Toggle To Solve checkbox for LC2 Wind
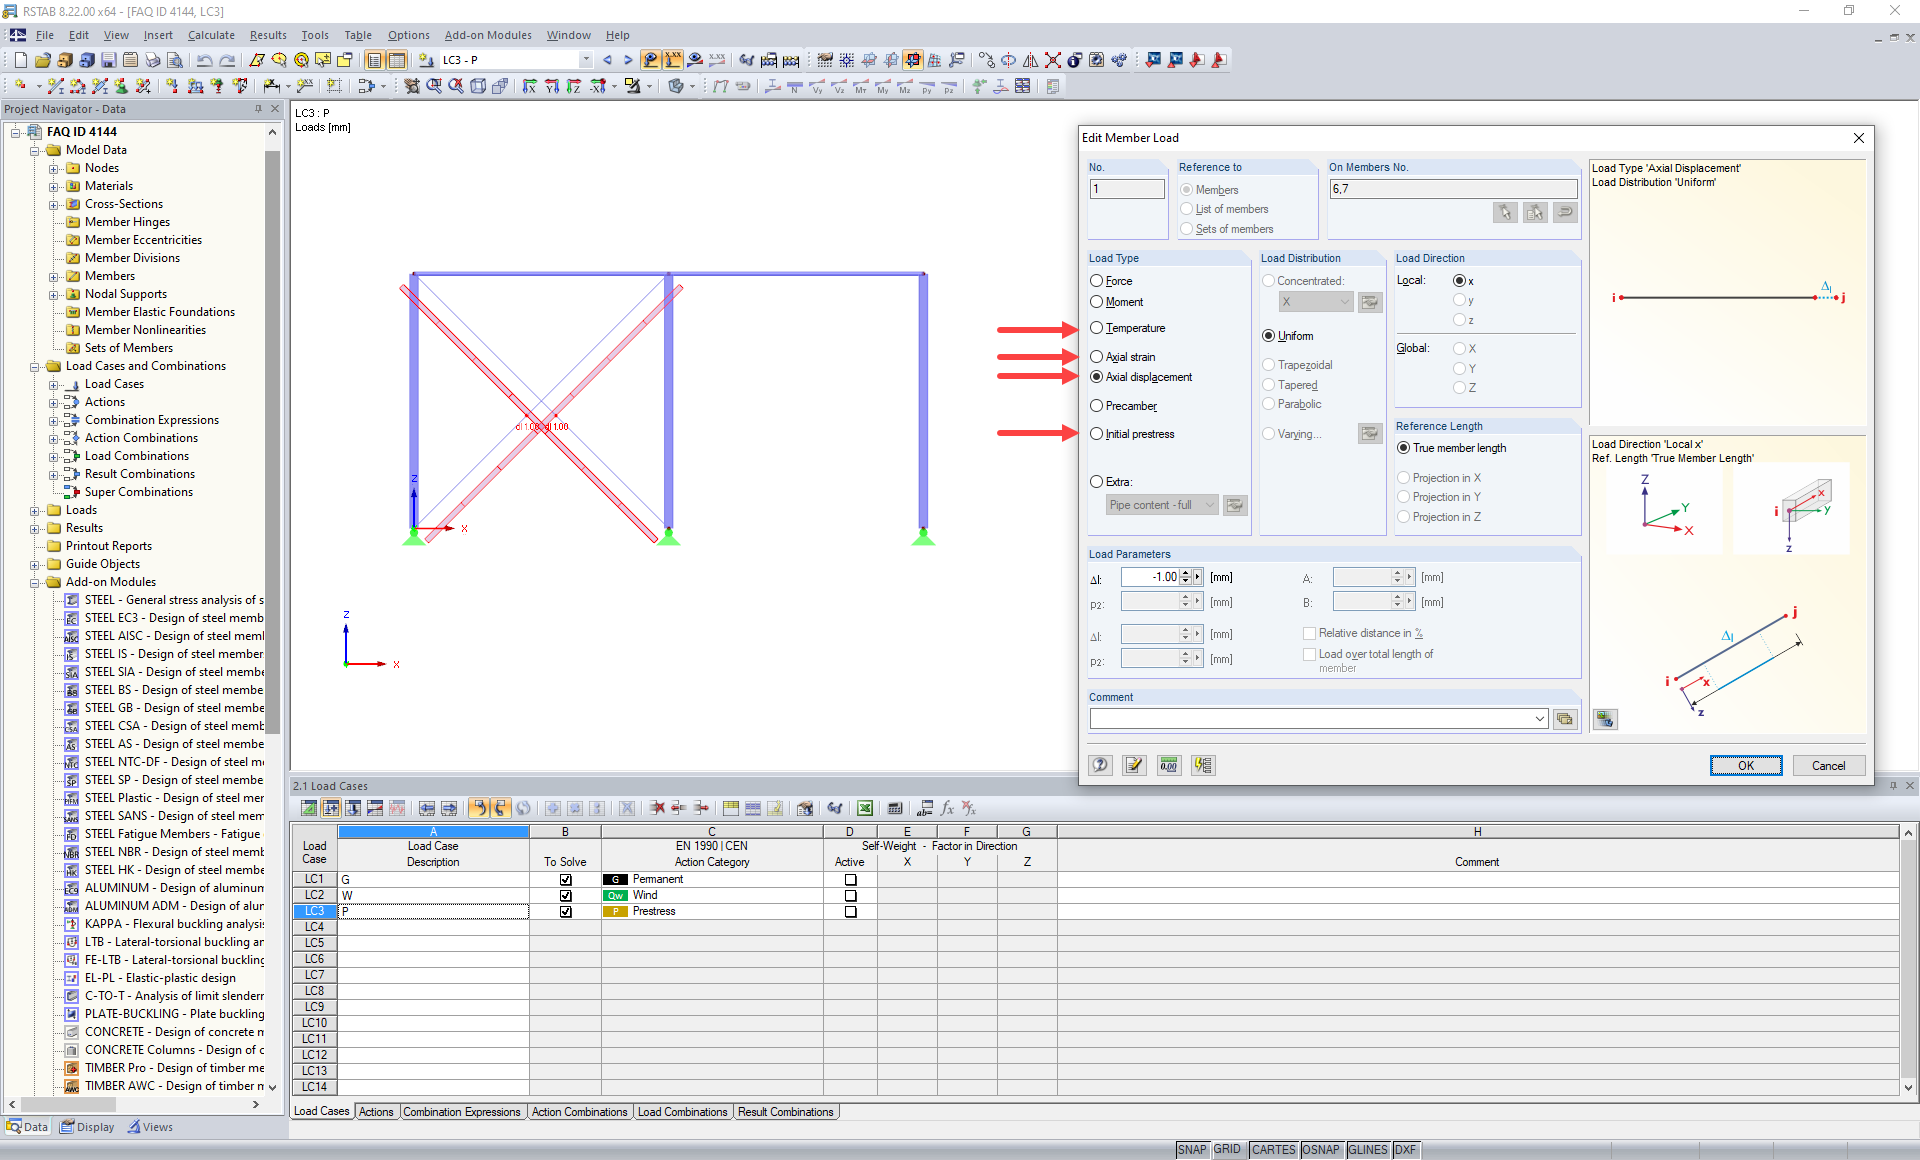 coord(566,895)
